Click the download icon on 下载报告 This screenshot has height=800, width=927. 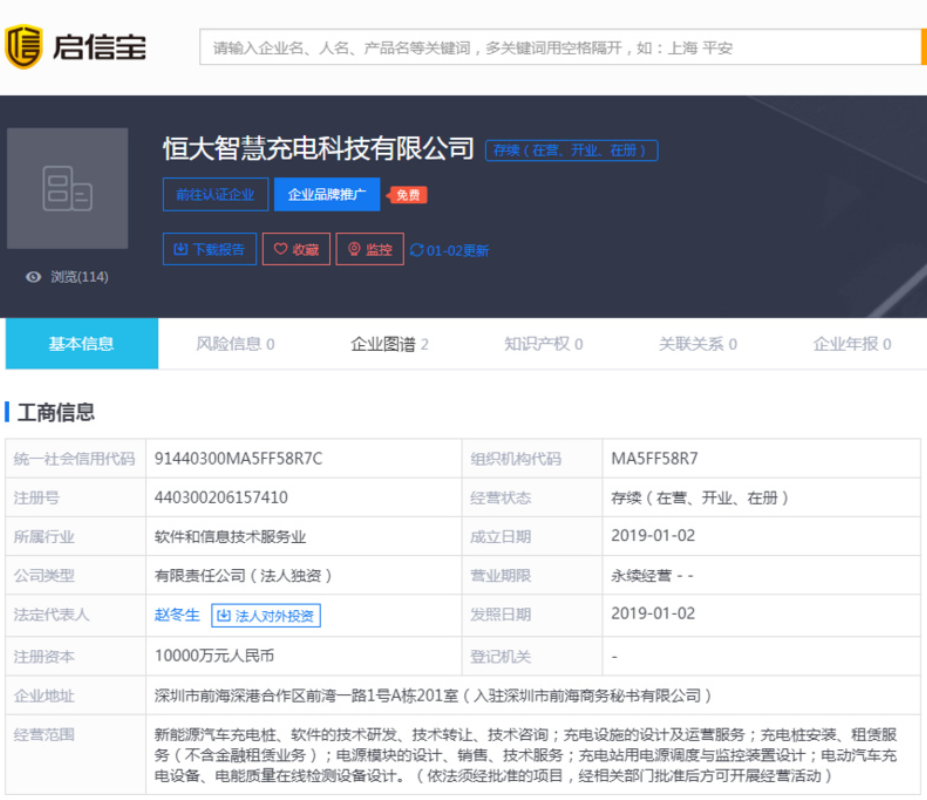click(x=181, y=249)
